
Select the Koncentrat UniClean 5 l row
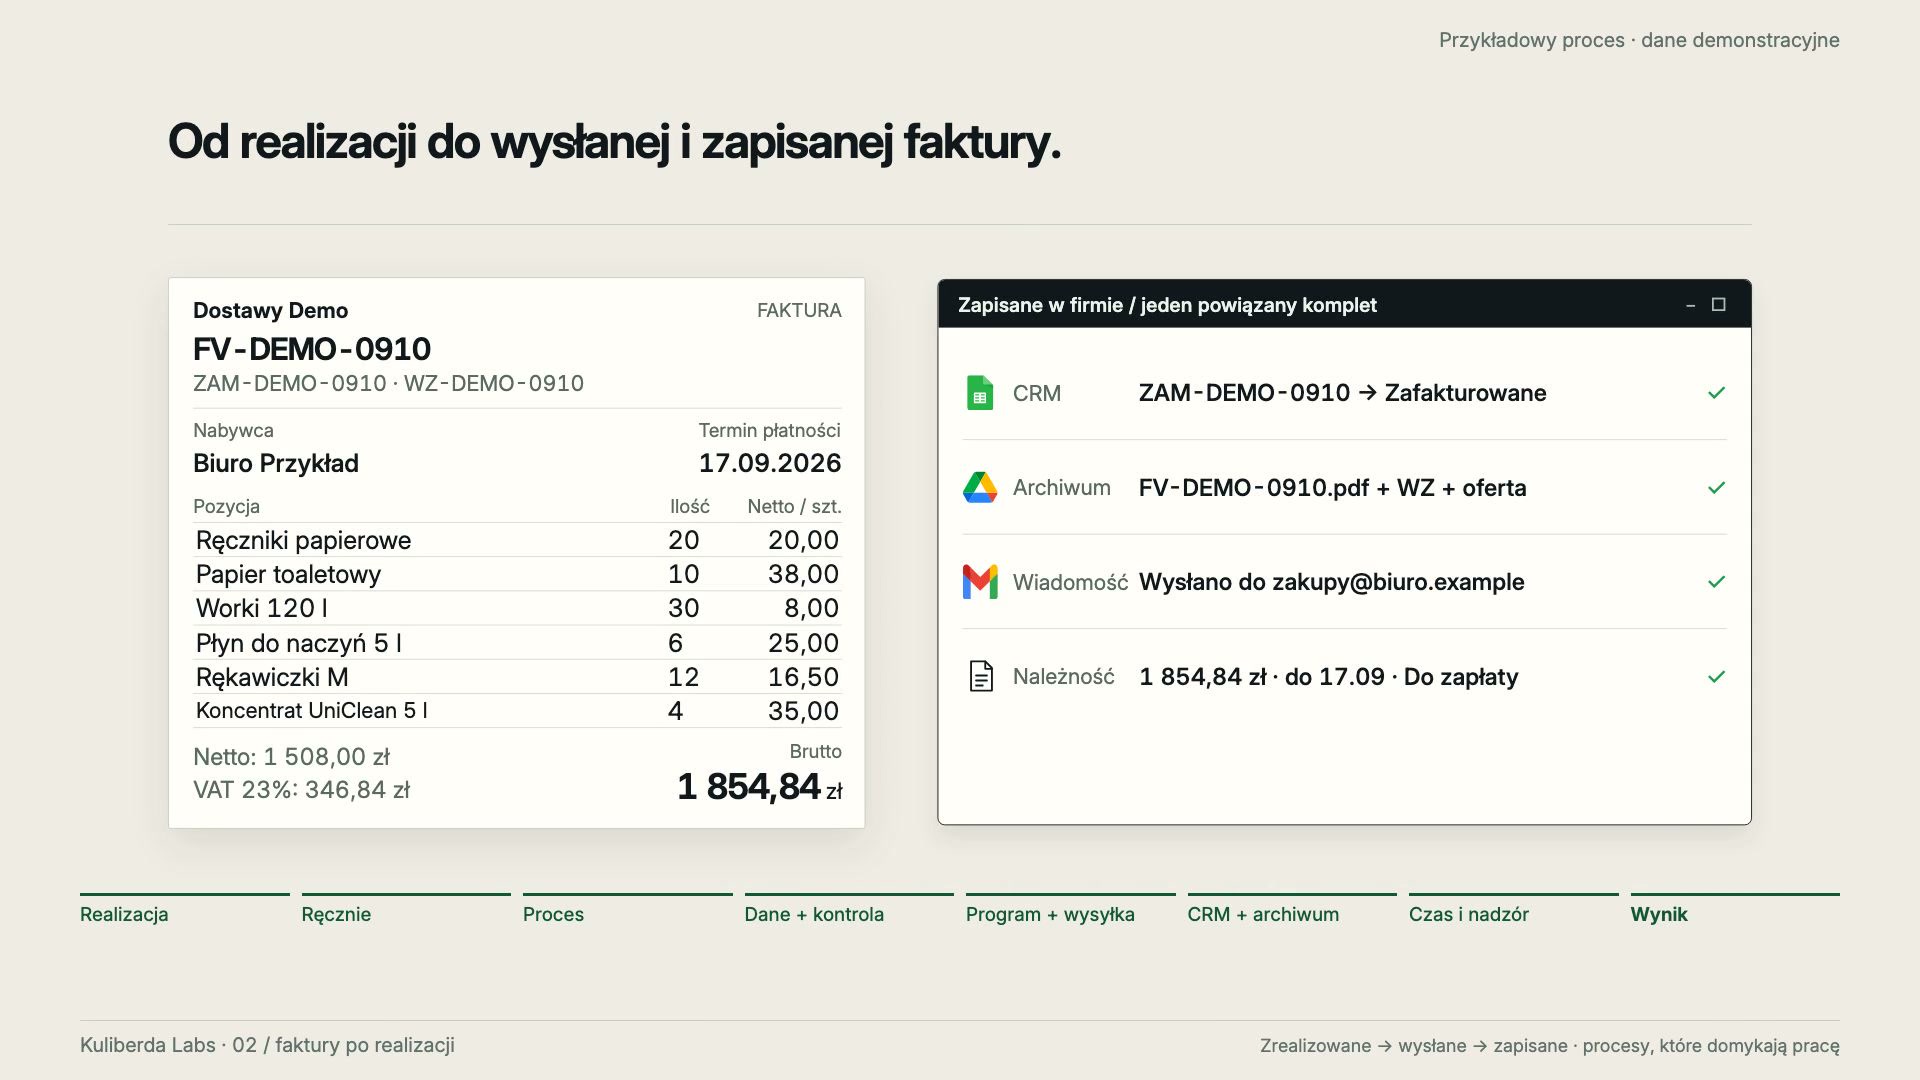pos(517,711)
